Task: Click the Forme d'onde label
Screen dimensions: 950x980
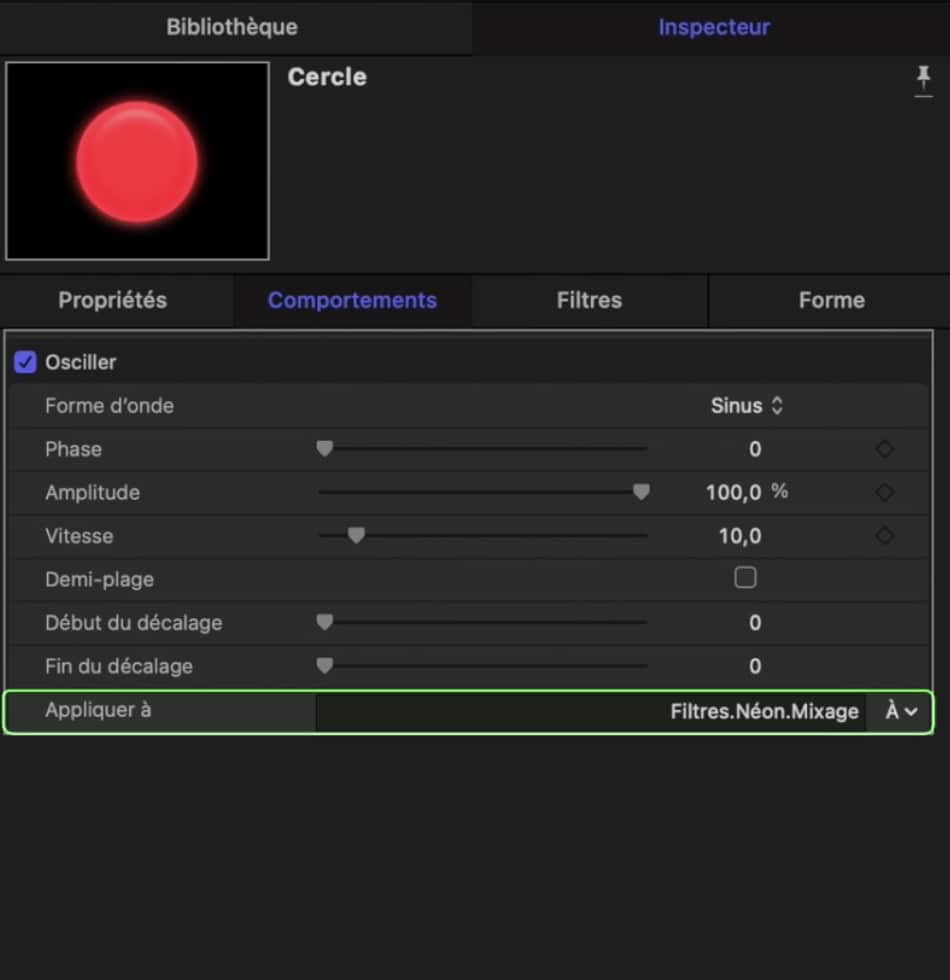Action: tap(109, 406)
